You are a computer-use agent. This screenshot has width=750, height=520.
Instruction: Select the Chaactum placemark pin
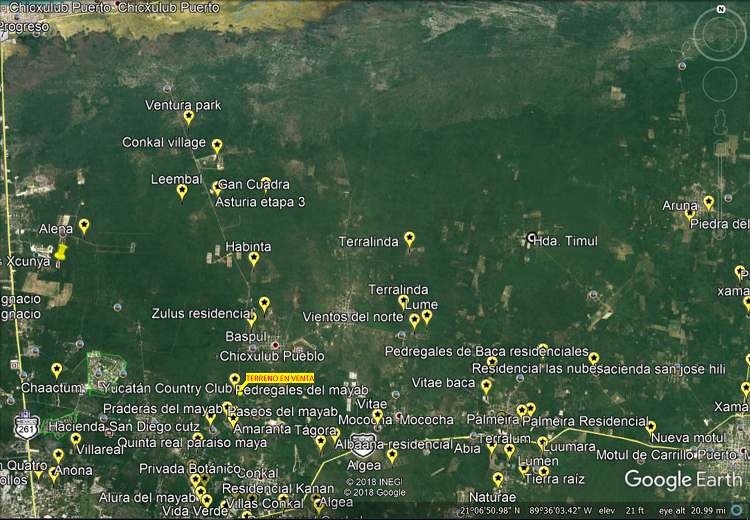[x=56, y=371]
